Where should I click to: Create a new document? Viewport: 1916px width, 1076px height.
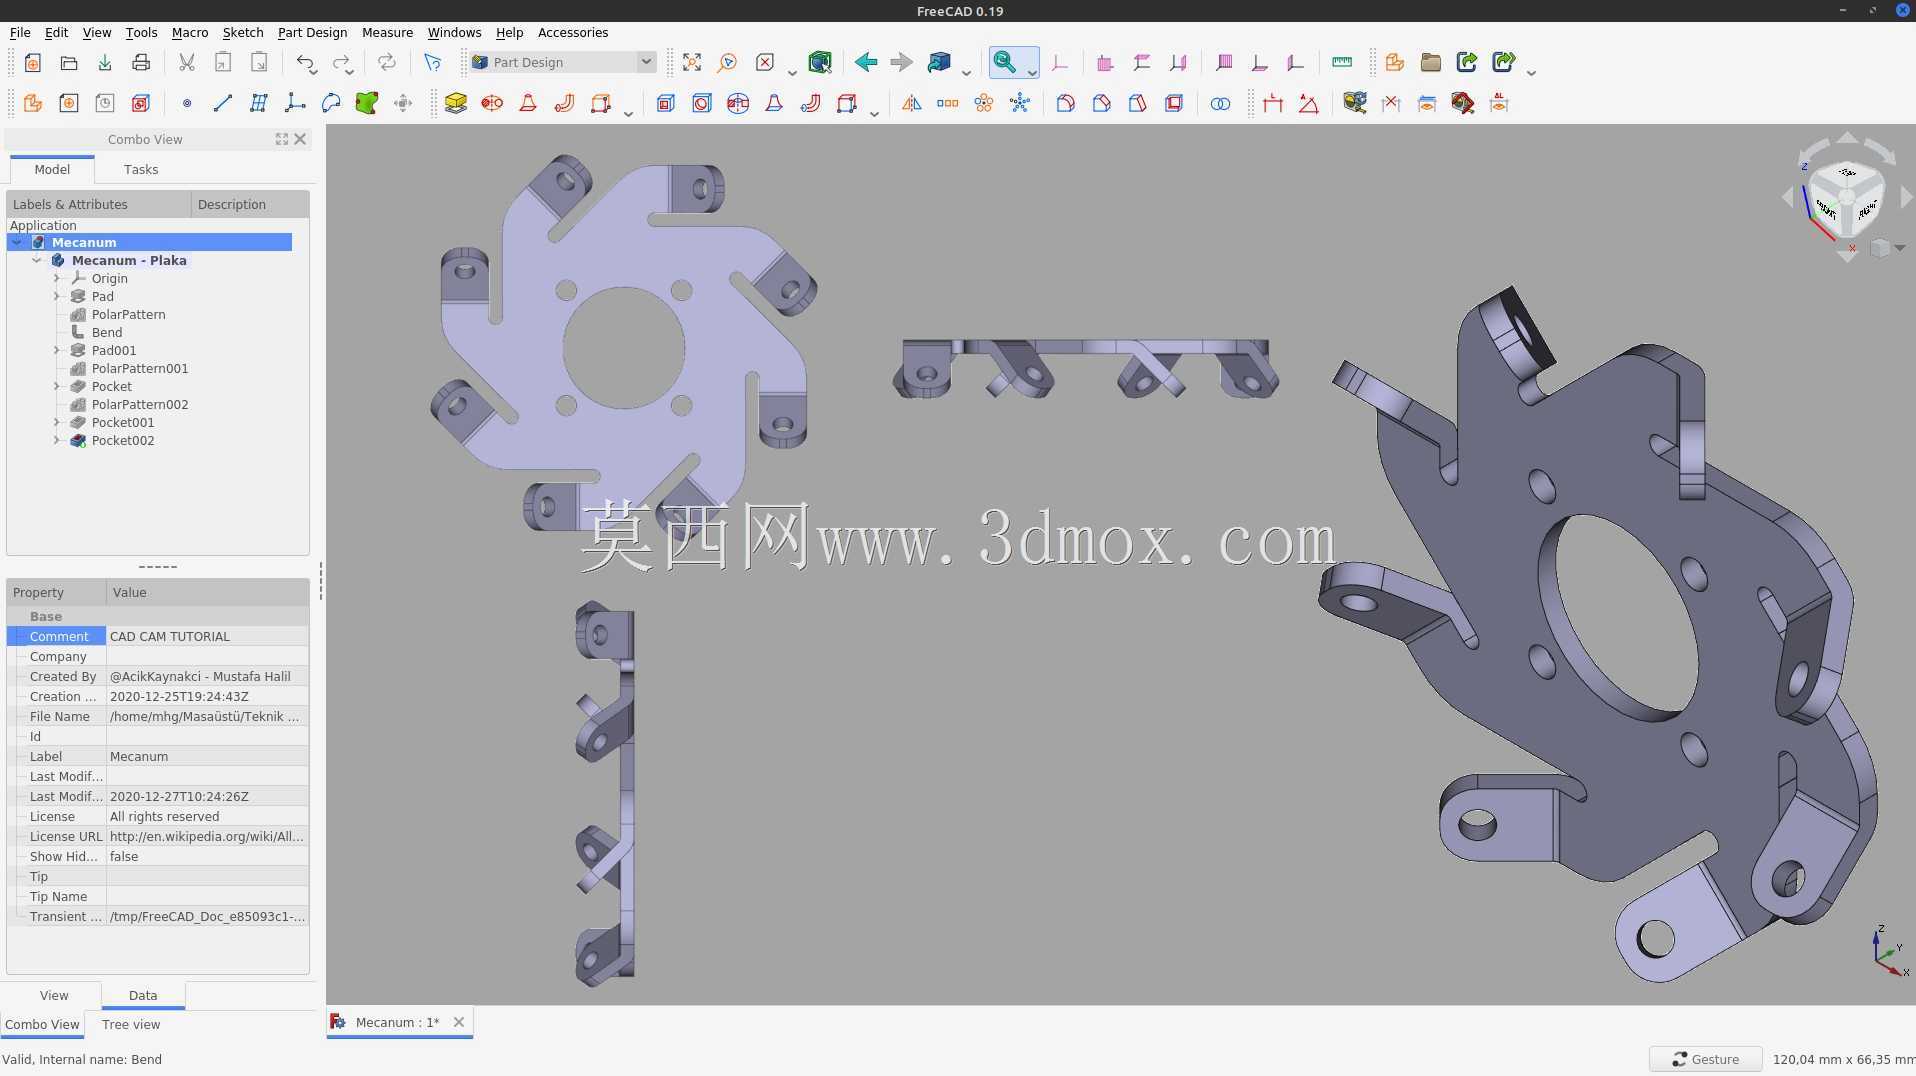pyautogui.click(x=32, y=62)
